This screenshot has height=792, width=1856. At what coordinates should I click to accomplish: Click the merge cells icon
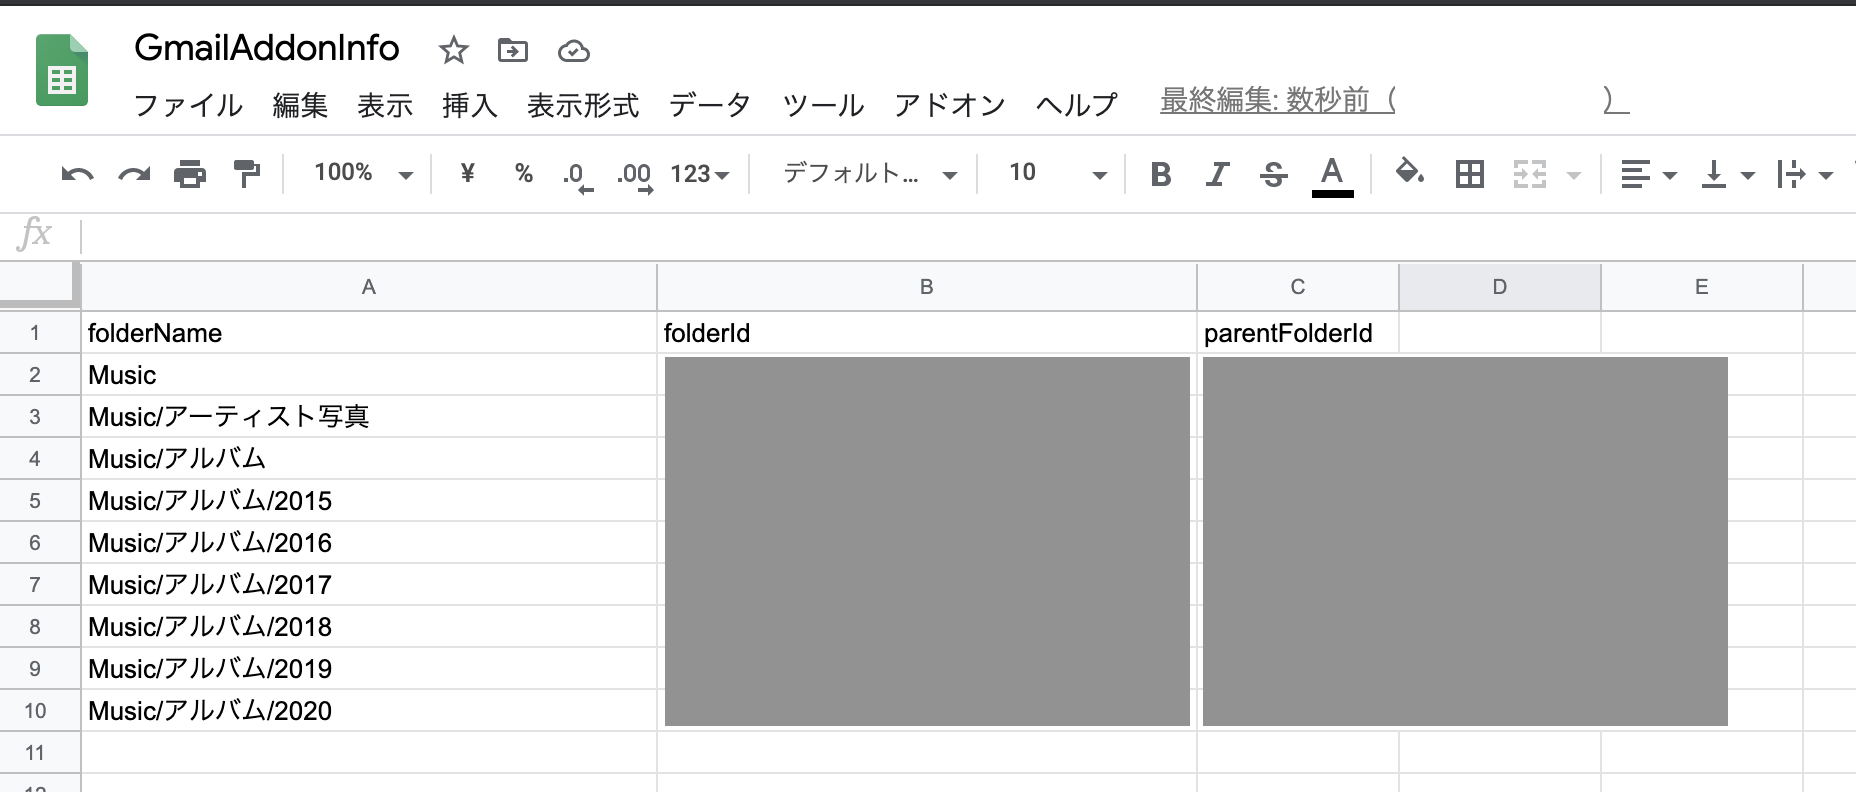(1529, 175)
